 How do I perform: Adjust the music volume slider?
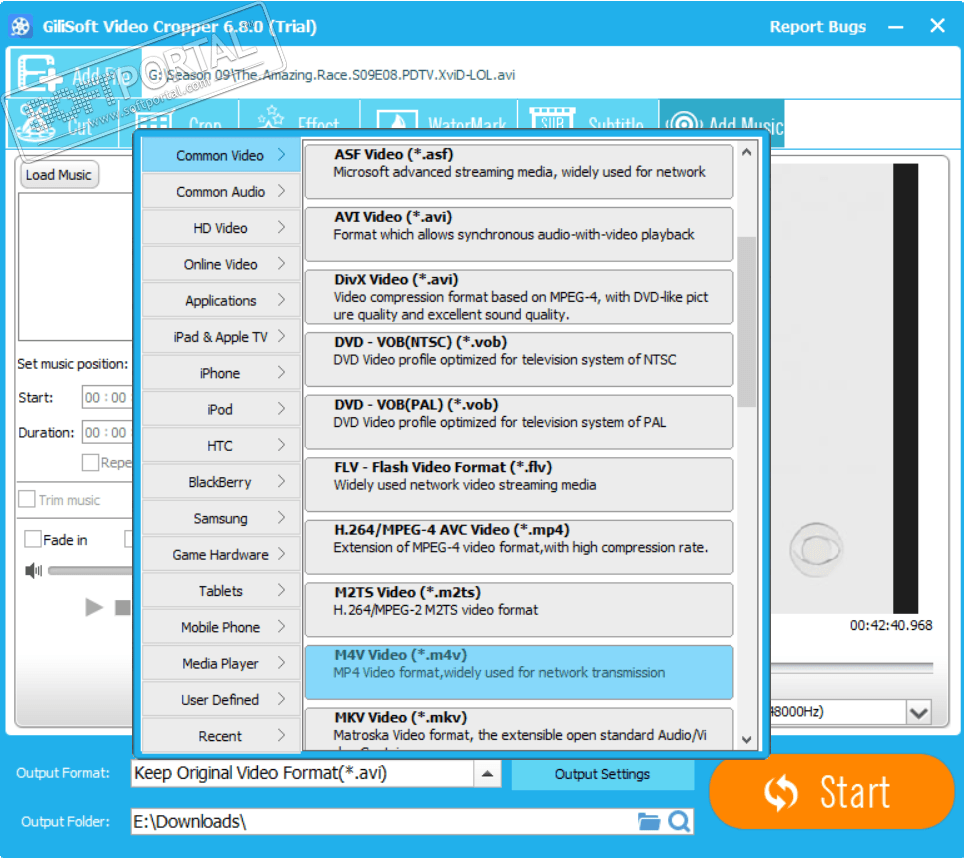point(90,571)
